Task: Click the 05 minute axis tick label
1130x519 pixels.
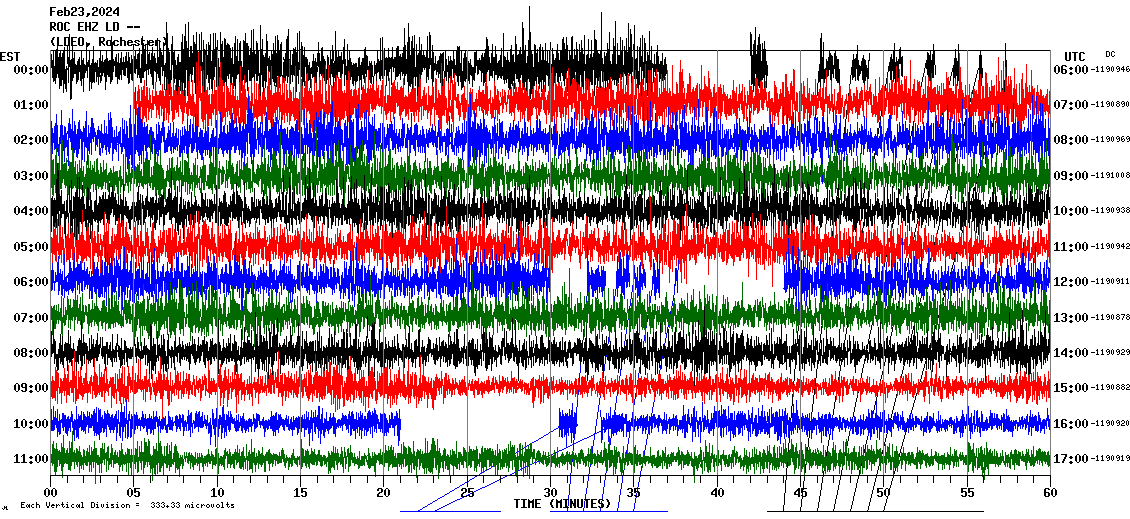Action: click(x=134, y=493)
